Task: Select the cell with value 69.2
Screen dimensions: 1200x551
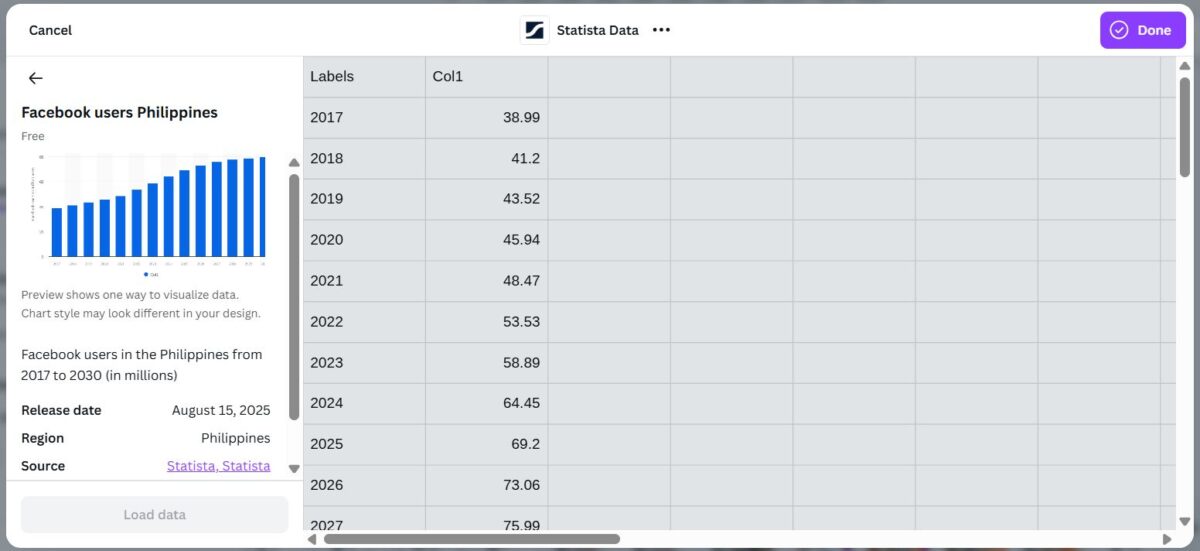Action: coord(486,444)
